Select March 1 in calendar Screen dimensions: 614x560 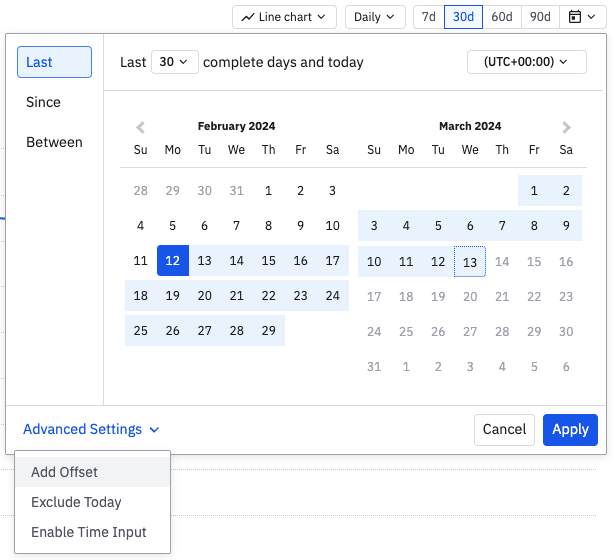pyautogui.click(x=534, y=191)
